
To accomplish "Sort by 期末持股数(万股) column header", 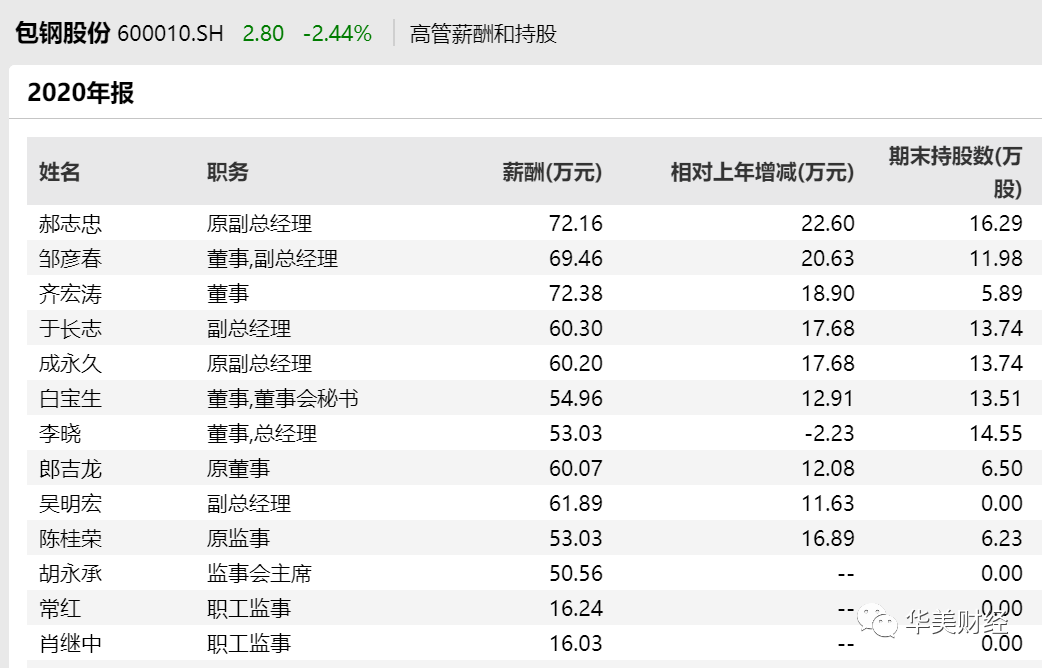I will pyautogui.click(x=956, y=171).
